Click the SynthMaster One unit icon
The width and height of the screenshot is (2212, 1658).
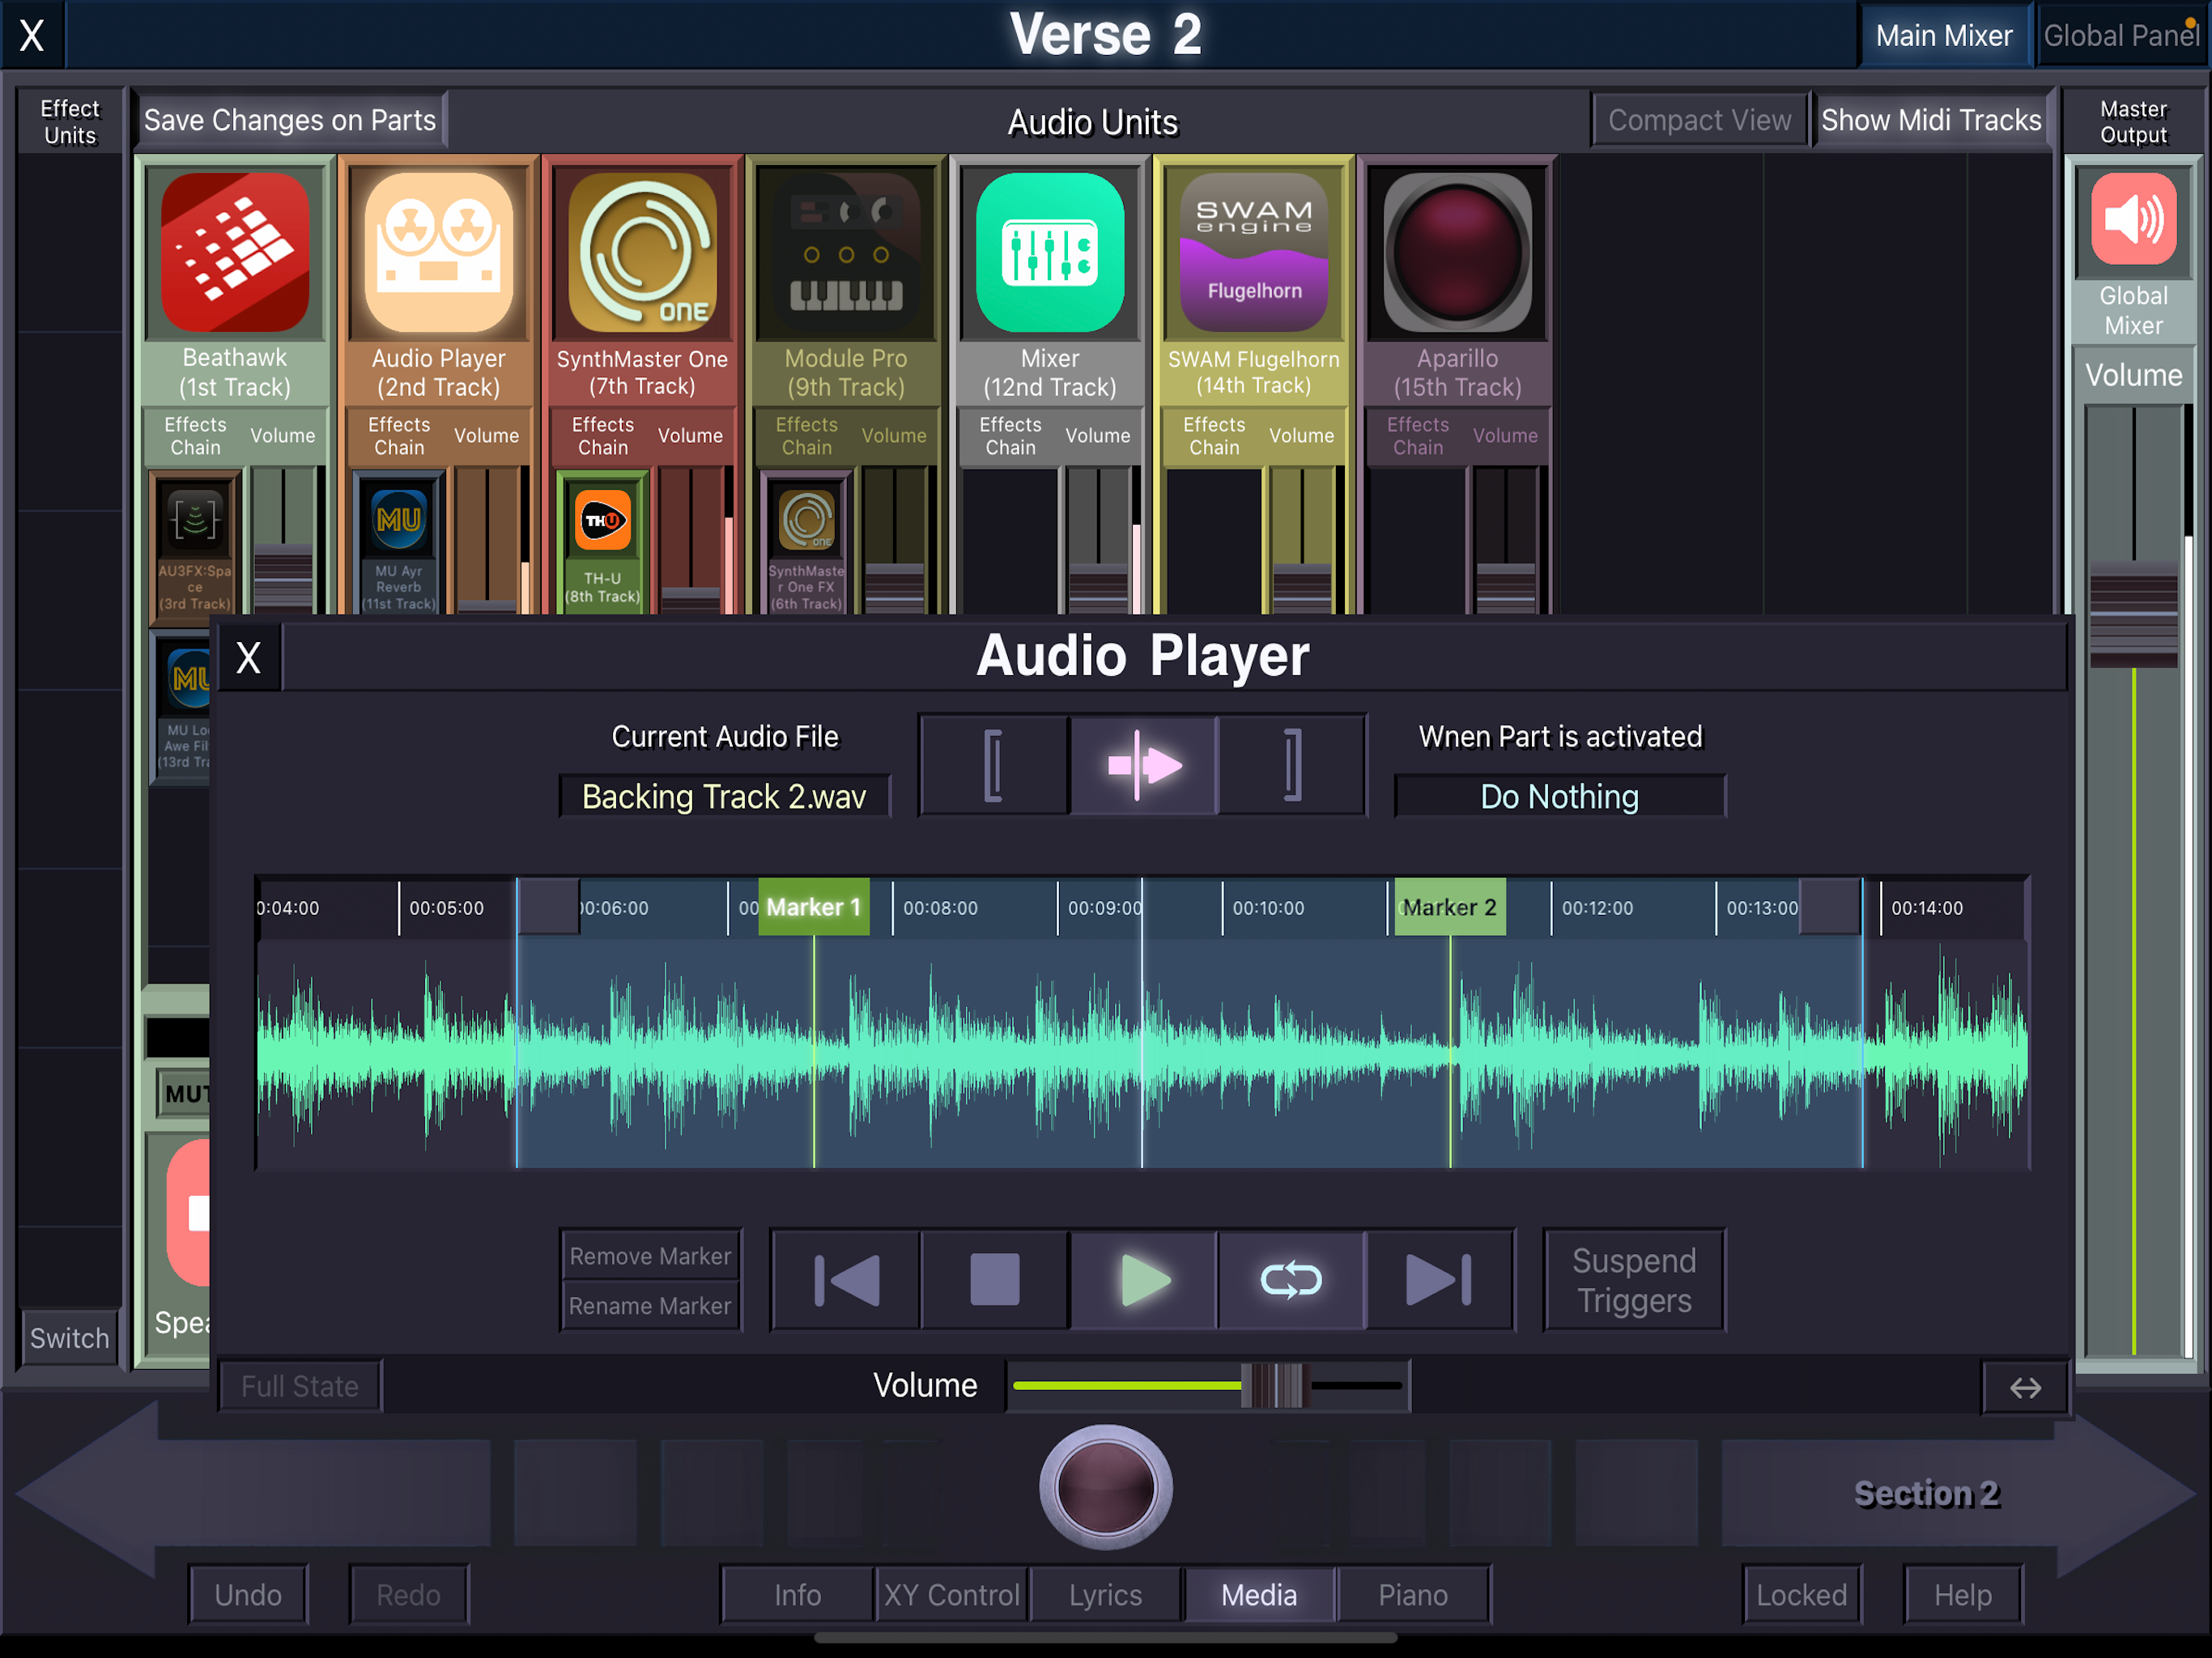click(x=642, y=252)
